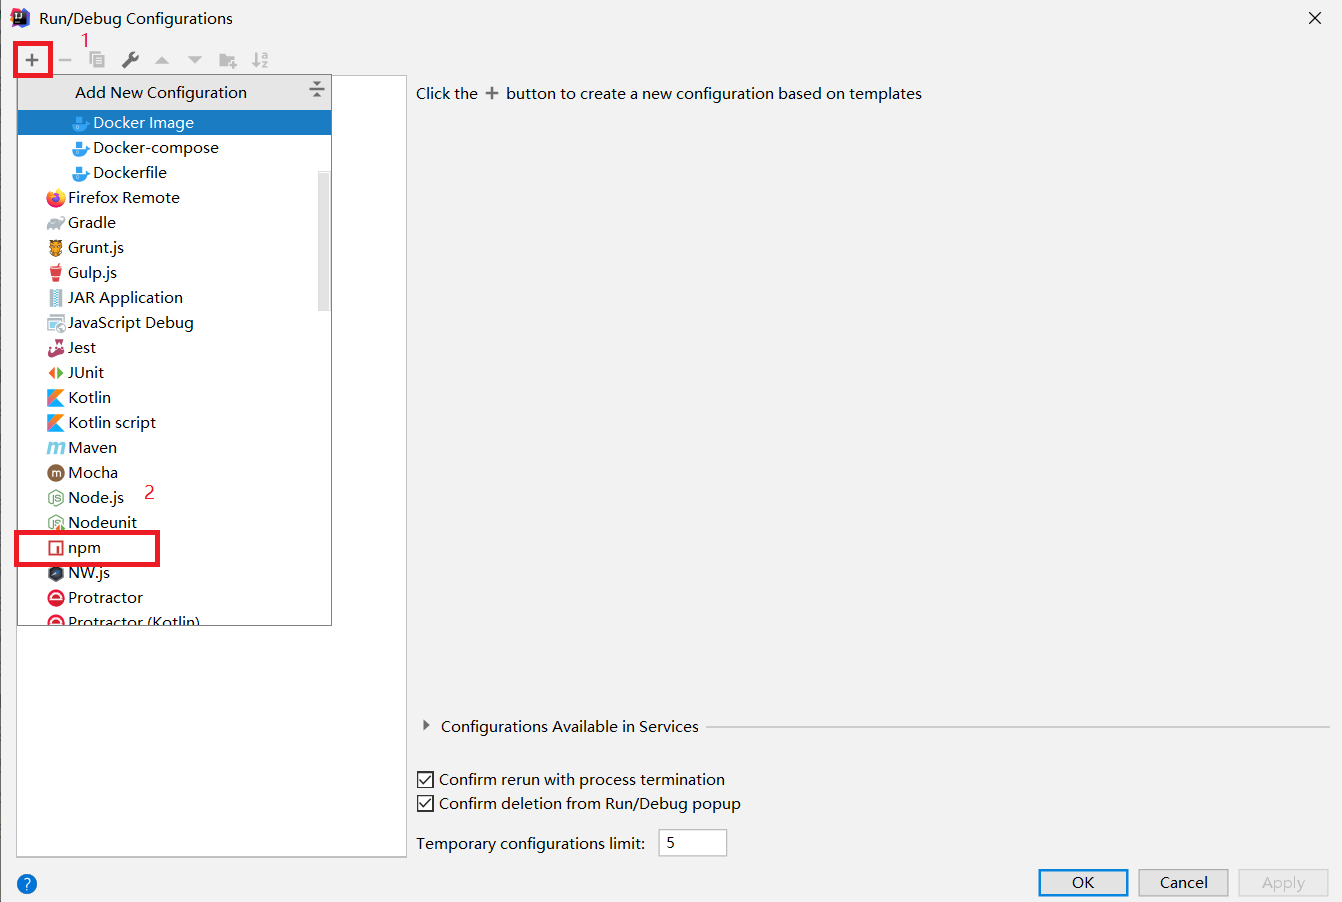Screen dimensions: 1342x902
Task: Pick Nodeunit configuration entry
Action: point(174,523)
